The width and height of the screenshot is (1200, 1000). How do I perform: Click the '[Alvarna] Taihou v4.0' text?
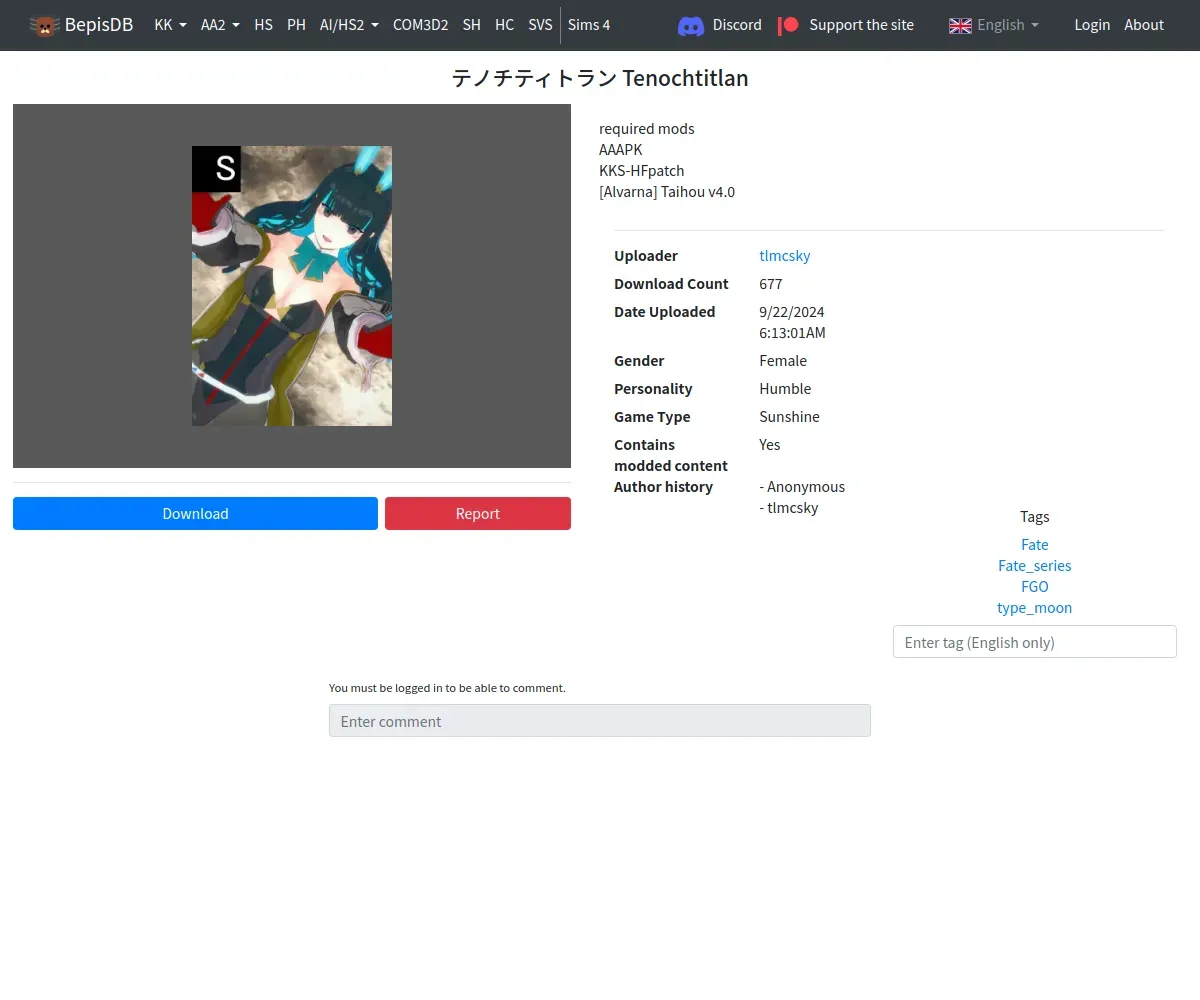(667, 192)
